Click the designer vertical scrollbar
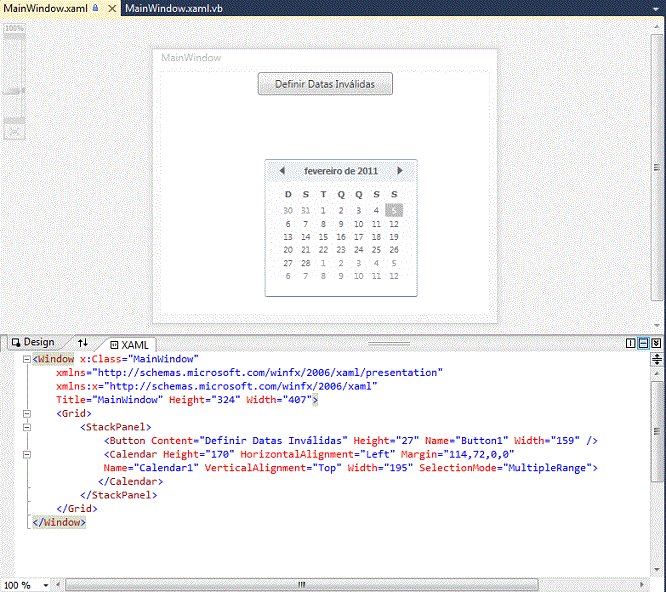Screen dimensions: 666x592 (657, 168)
